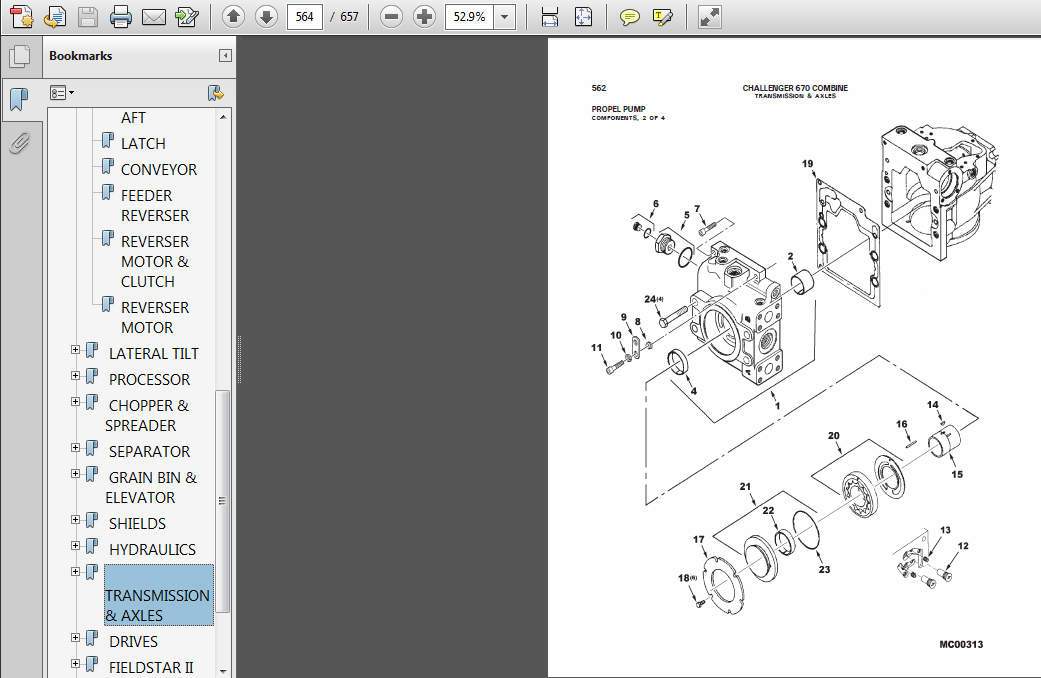Click the CONVEYOR bookmark ribbon icon

click(107, 166)
